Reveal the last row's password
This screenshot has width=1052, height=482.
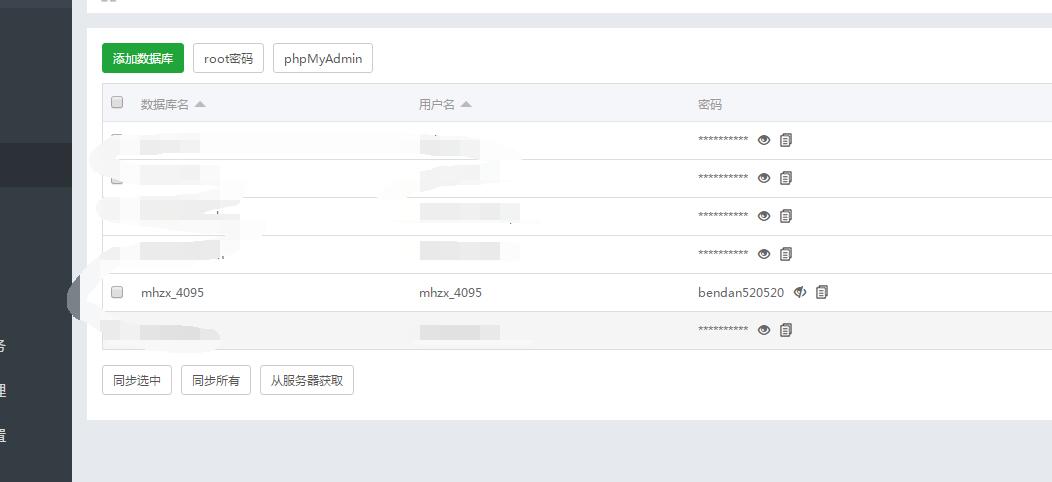764,330
